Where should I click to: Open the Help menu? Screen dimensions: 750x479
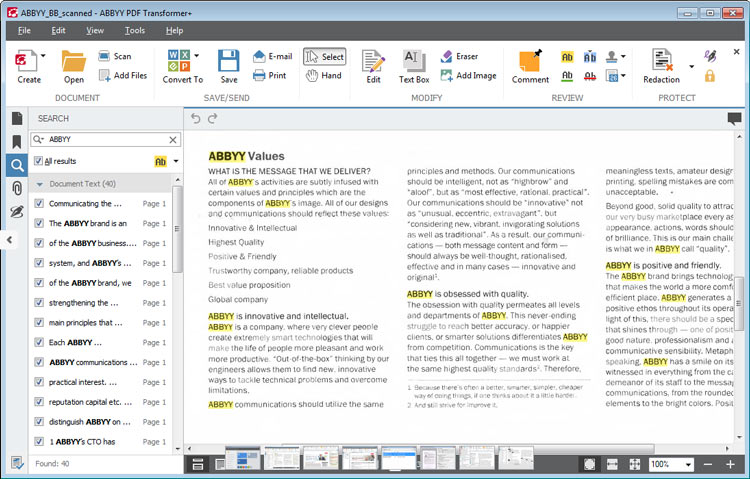[x=175, y=31]
